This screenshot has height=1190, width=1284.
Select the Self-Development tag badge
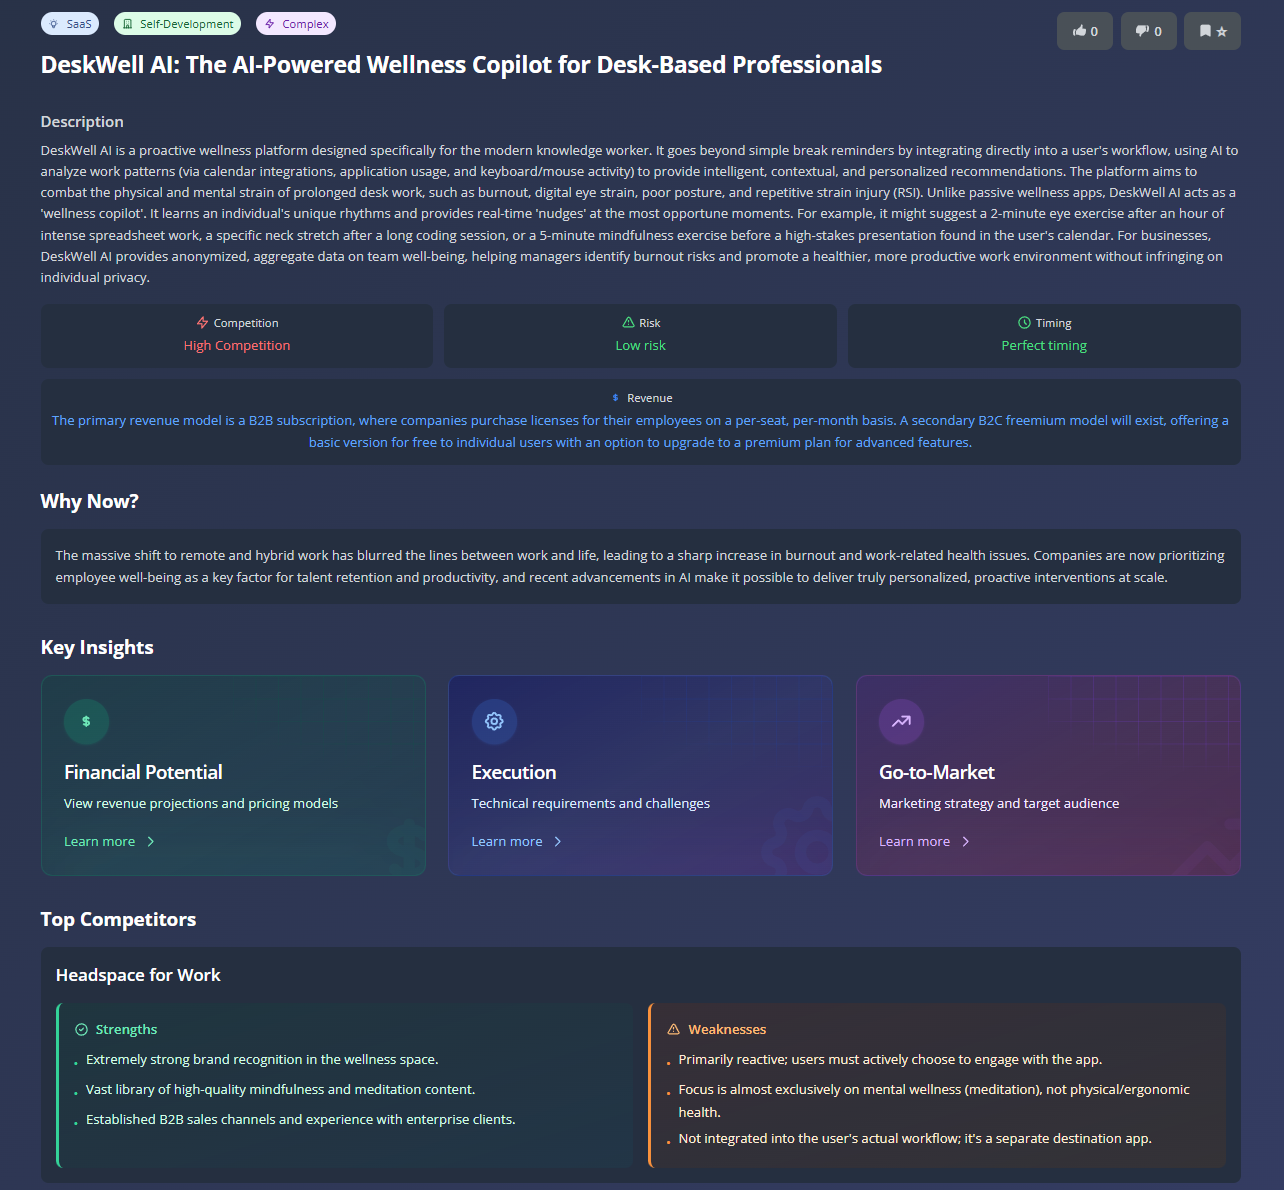(x=178, y=24)
